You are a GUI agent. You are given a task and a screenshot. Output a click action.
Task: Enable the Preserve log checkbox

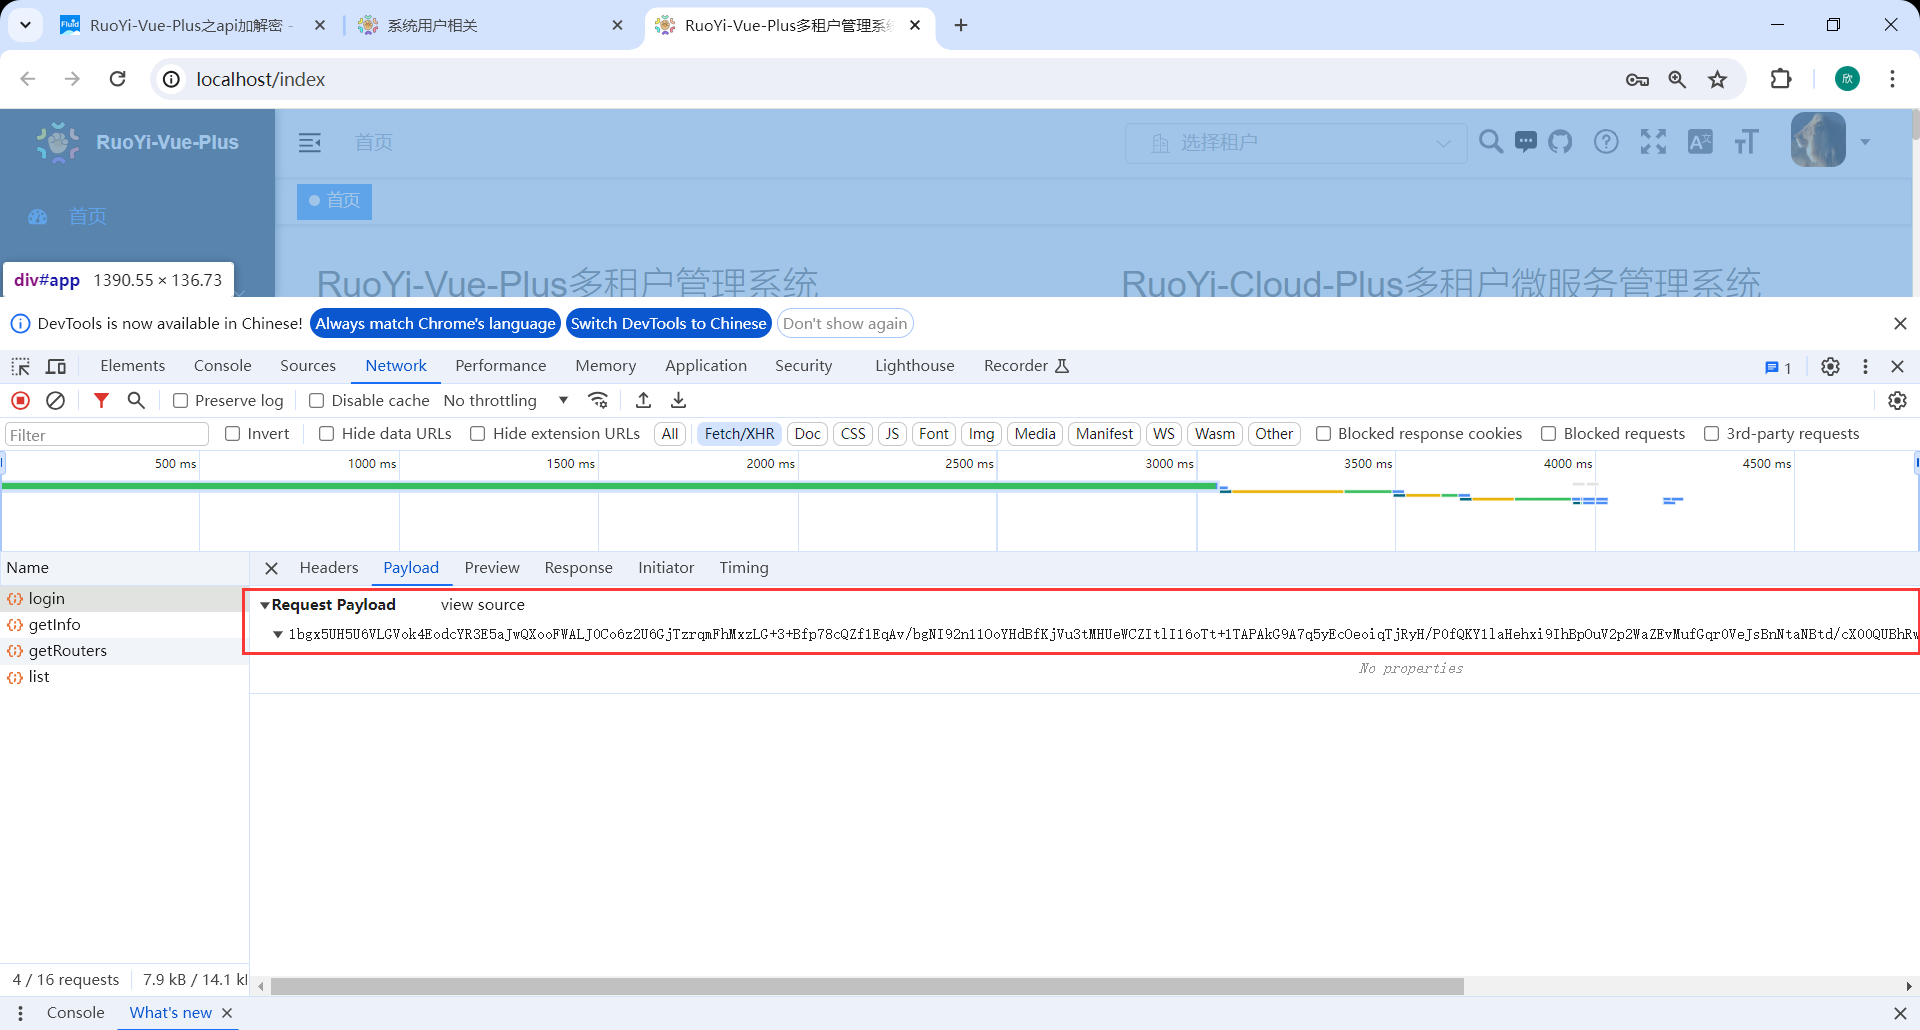181,400
